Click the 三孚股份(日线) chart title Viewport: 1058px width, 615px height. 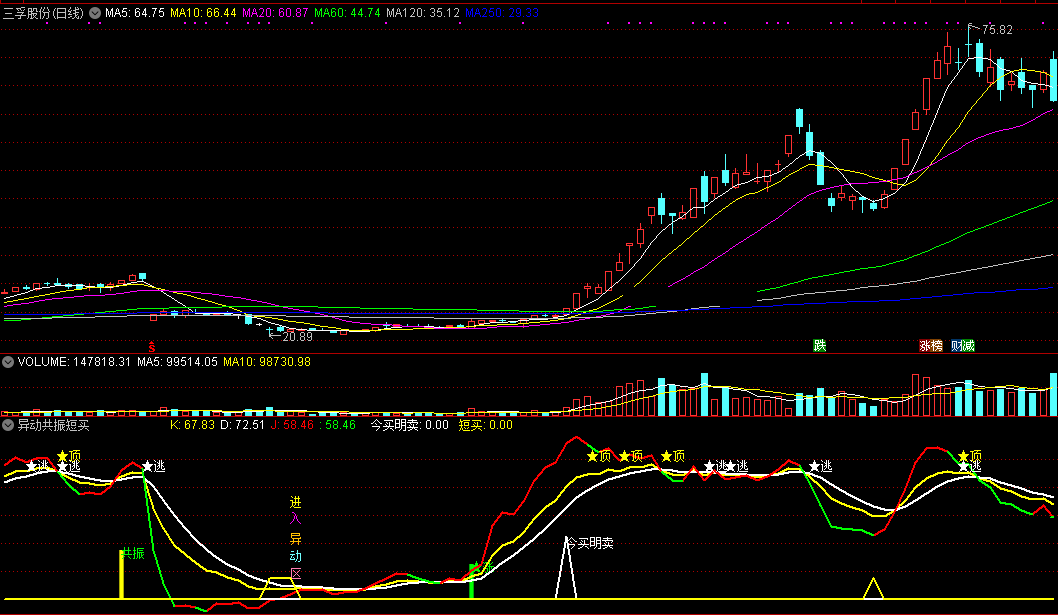(x=43, y=13)
